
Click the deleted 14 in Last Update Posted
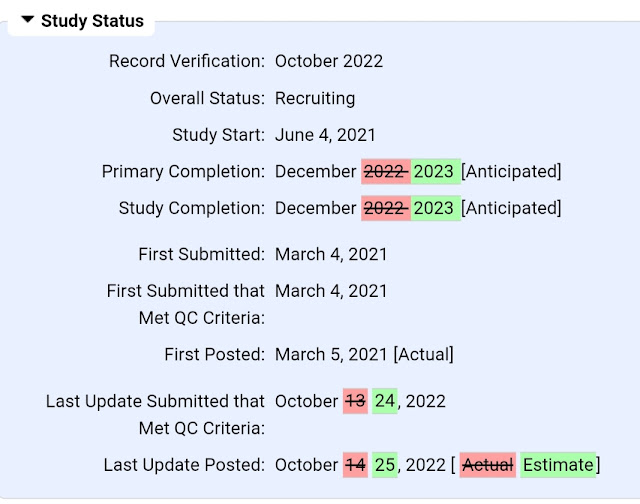[x=355, y=465]
